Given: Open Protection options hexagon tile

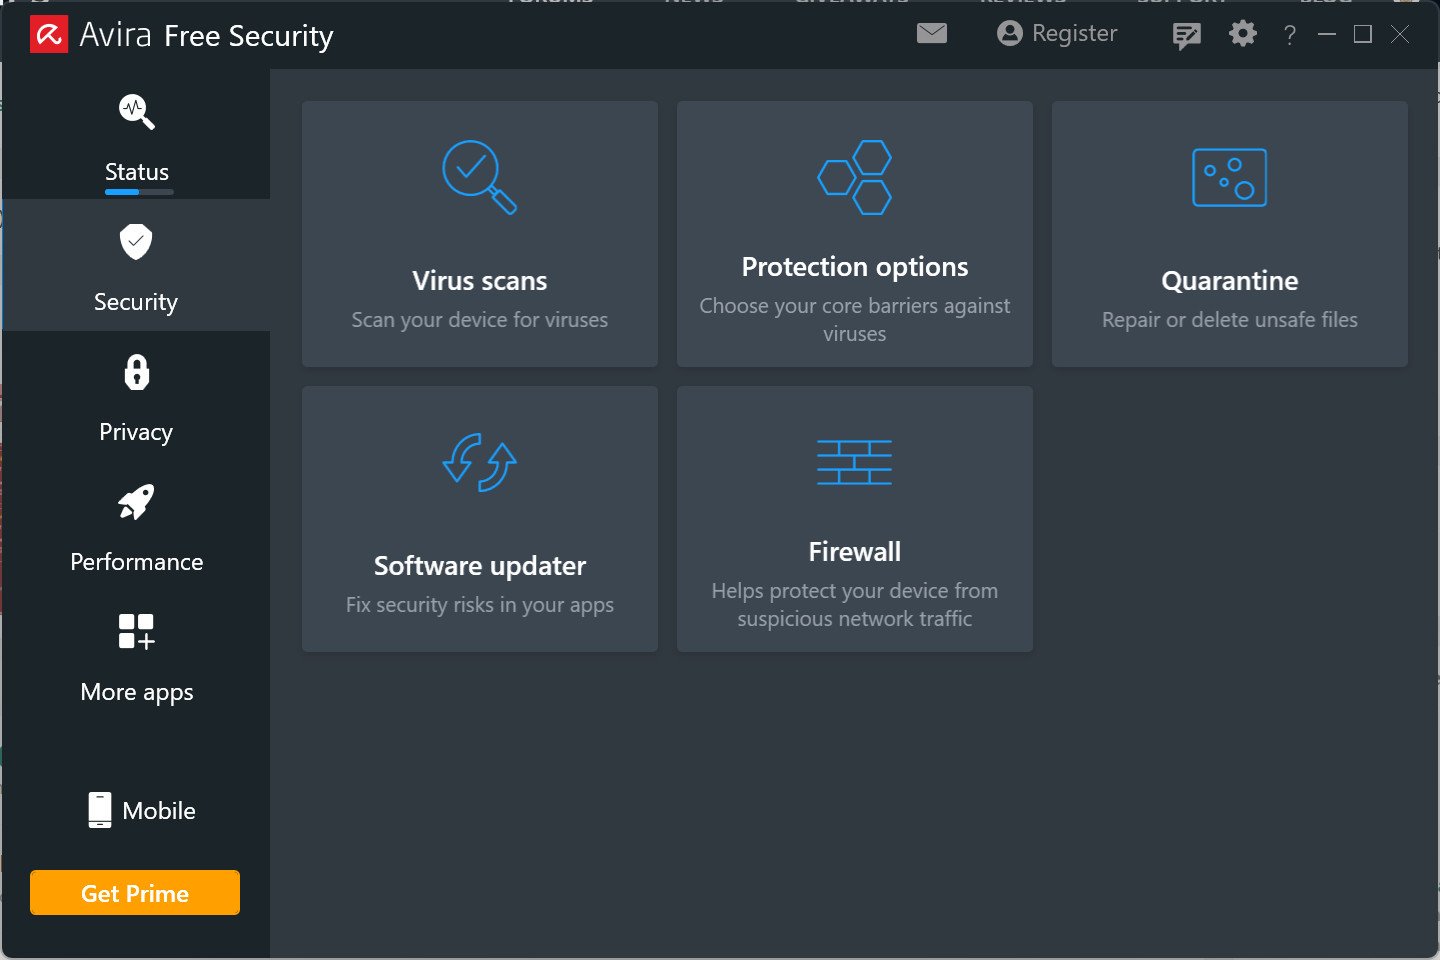Looking at the screenshot, I should 855,234.
